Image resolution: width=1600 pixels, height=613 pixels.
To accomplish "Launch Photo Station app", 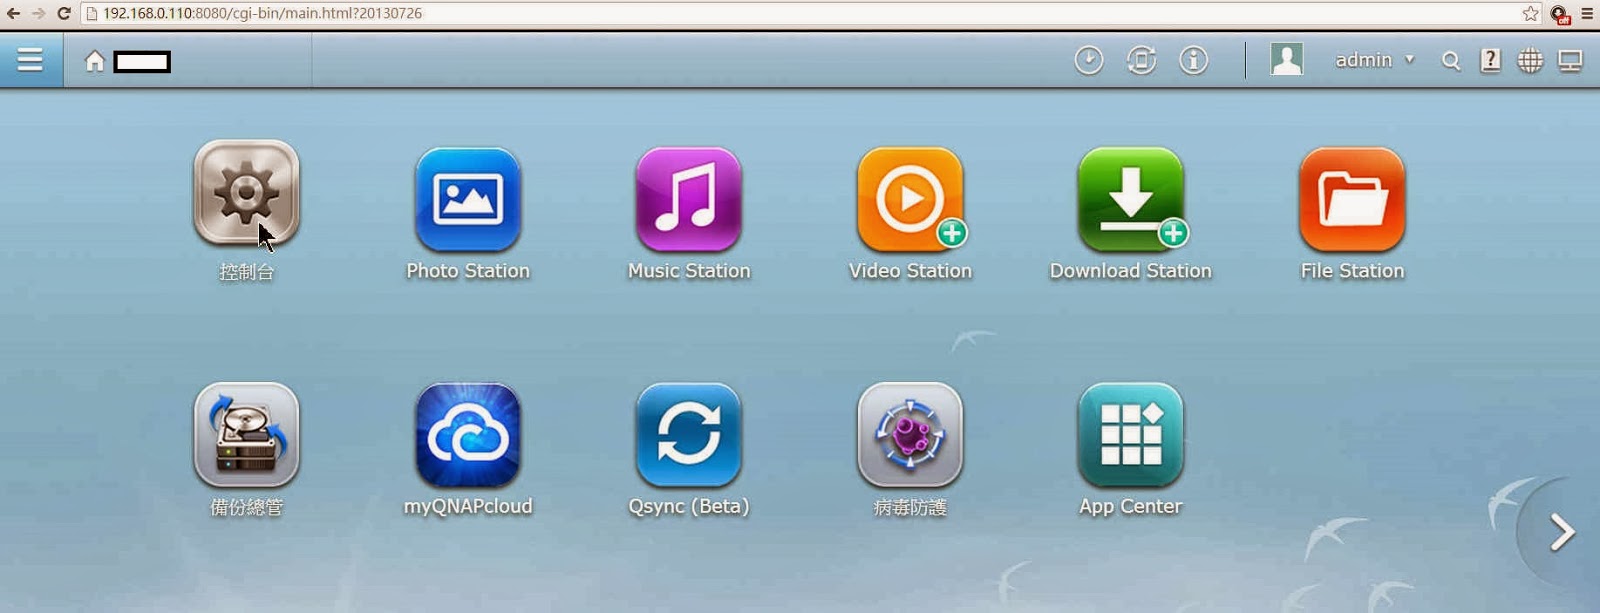I will [x=468, y=199].
